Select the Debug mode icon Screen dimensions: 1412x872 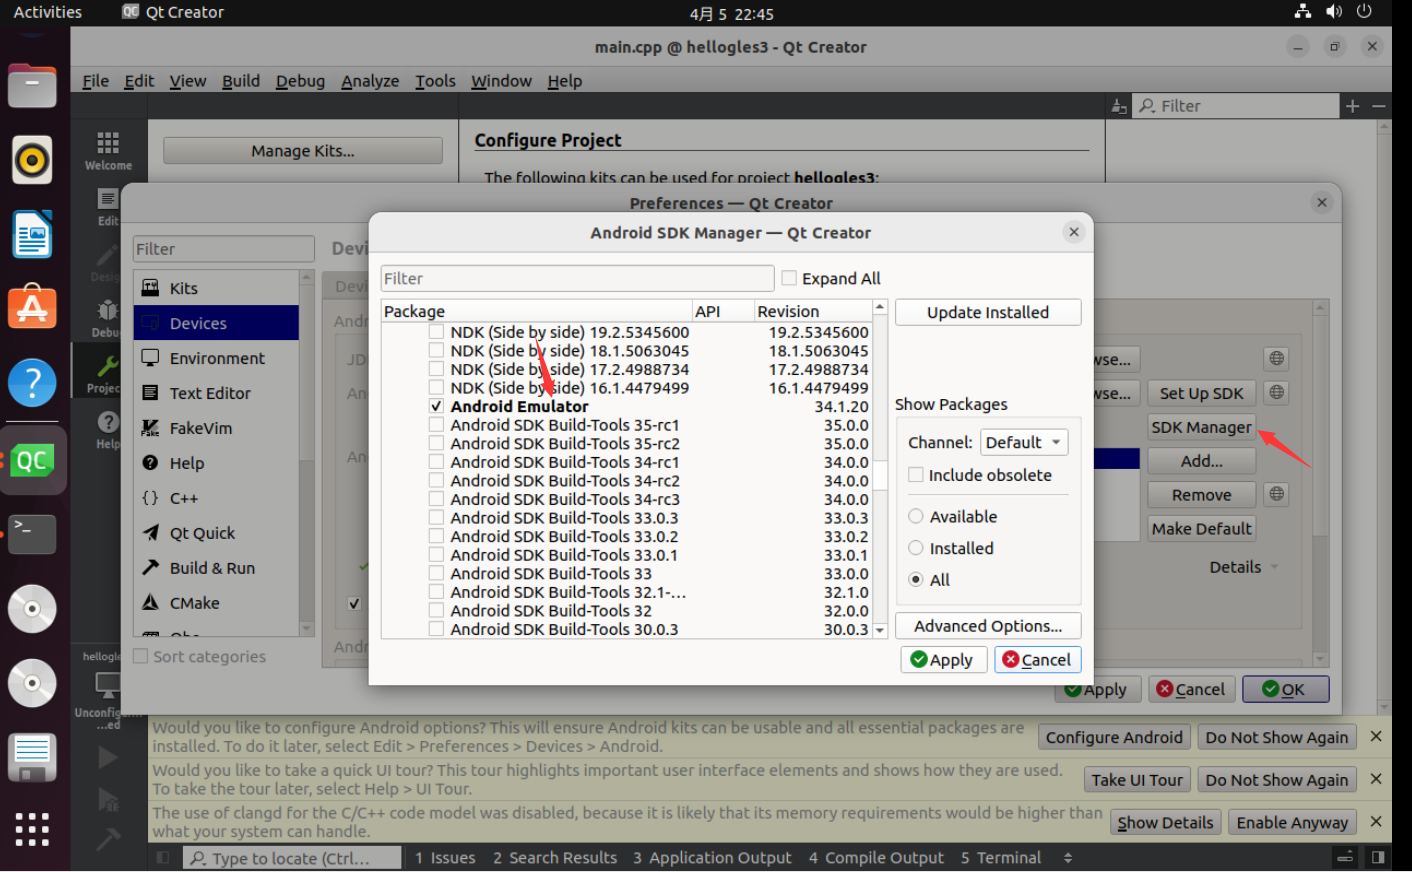108,312
